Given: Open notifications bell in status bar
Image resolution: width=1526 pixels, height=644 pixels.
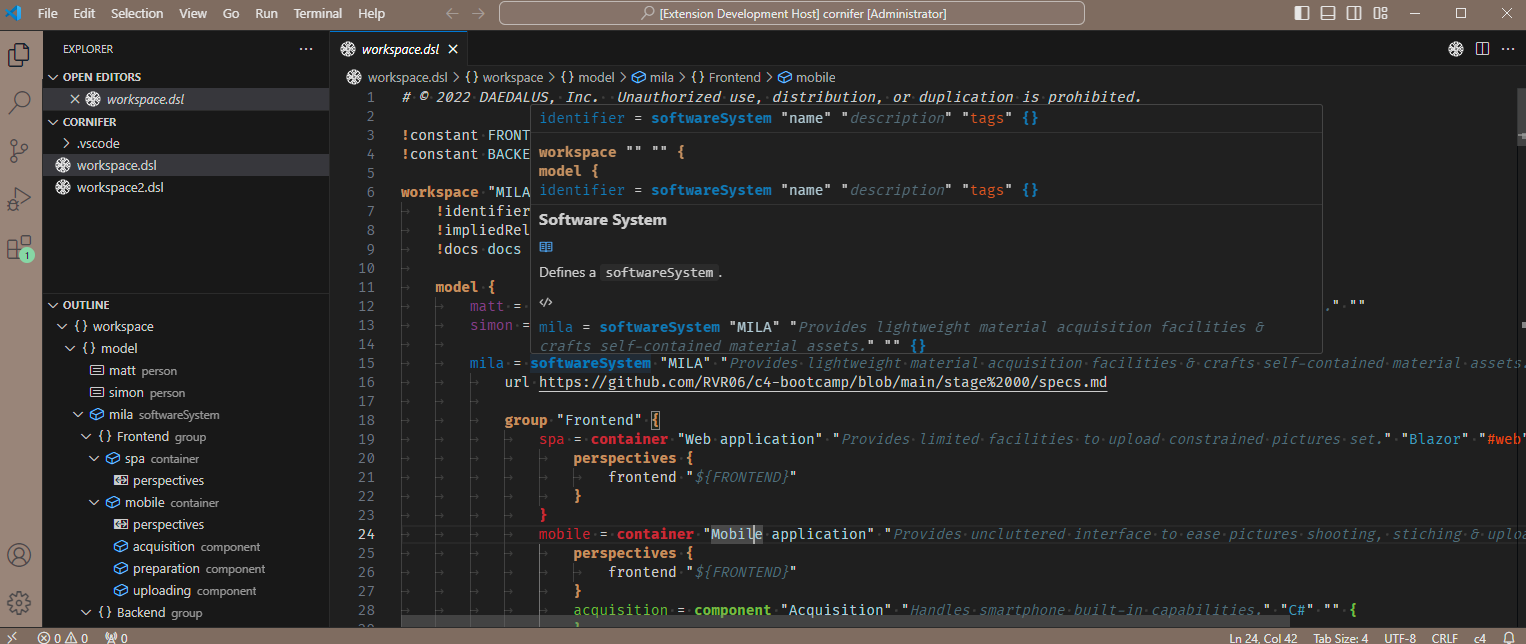Looking at the screenshot, I should pyautogui.click(x=1509, y=637).
